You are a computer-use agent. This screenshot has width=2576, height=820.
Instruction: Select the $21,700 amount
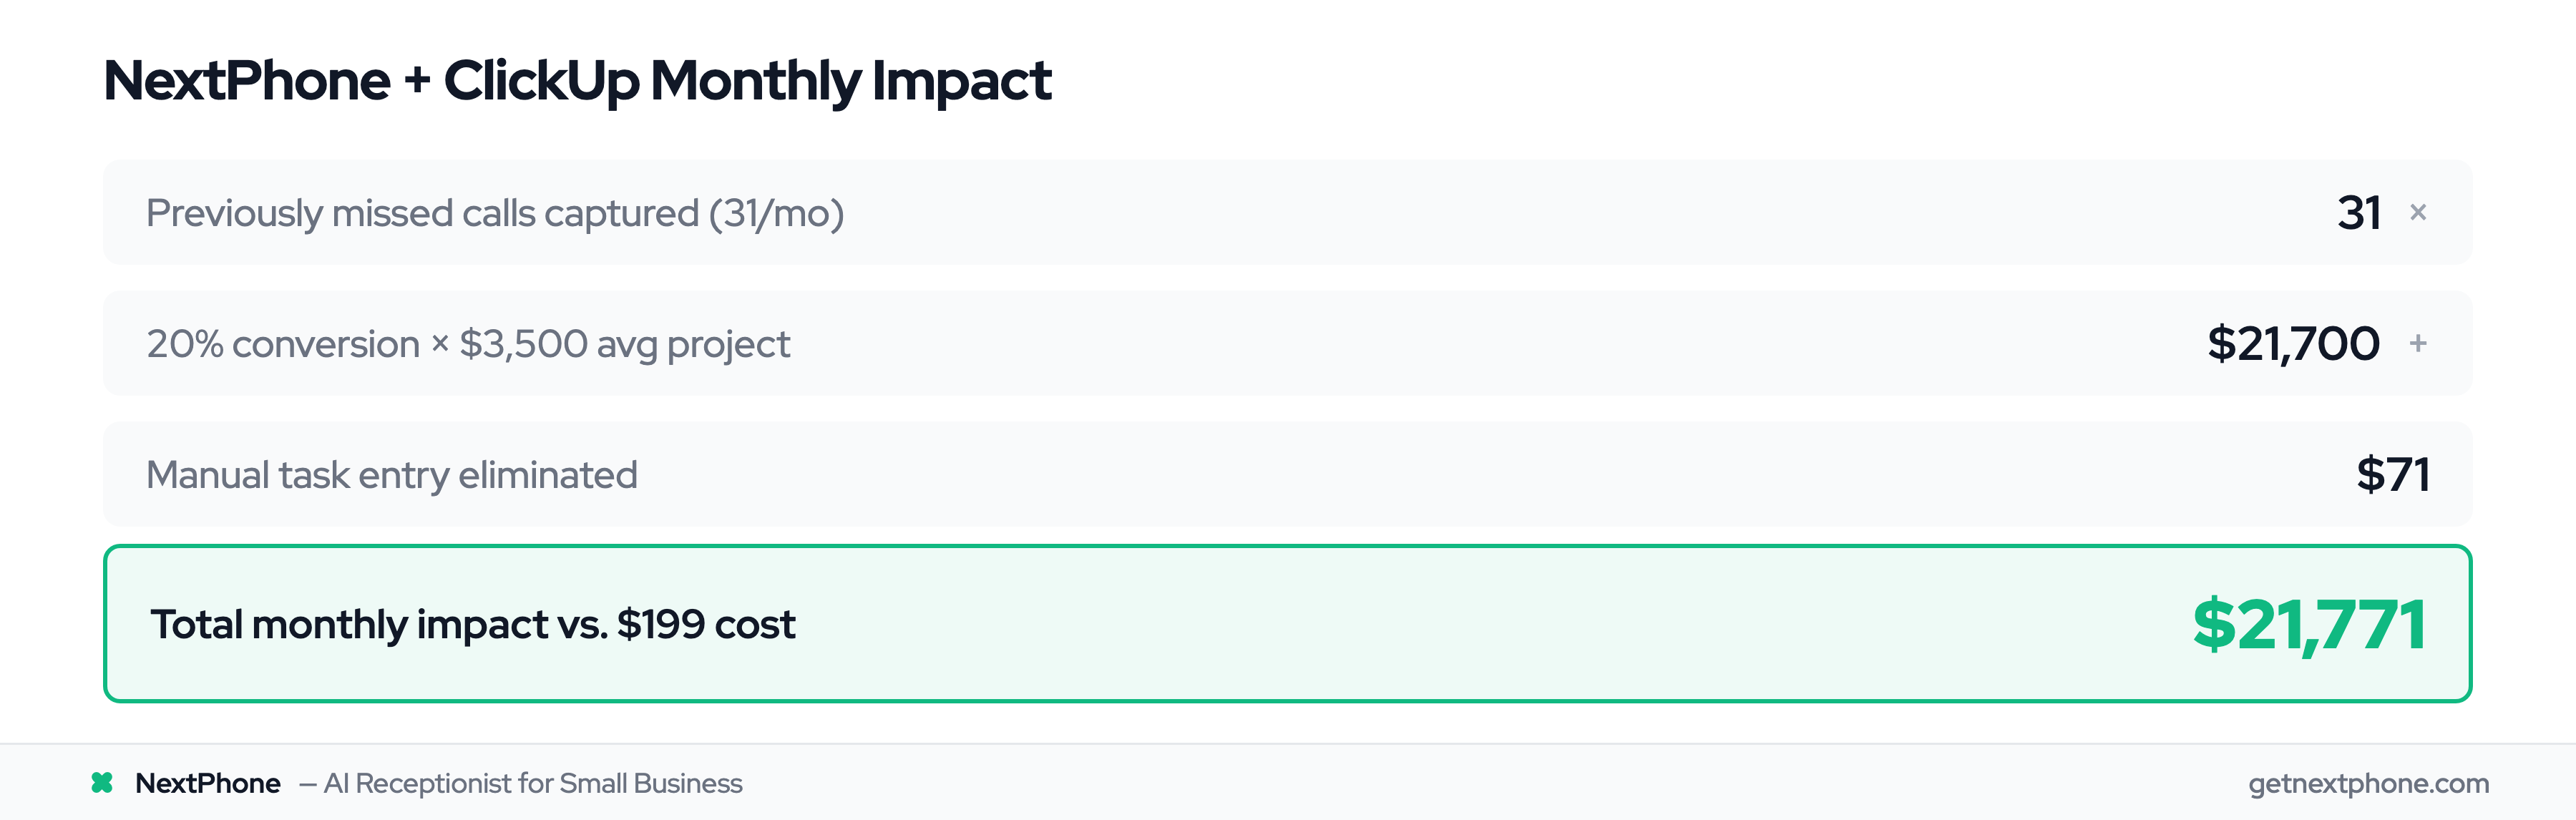2293,344
